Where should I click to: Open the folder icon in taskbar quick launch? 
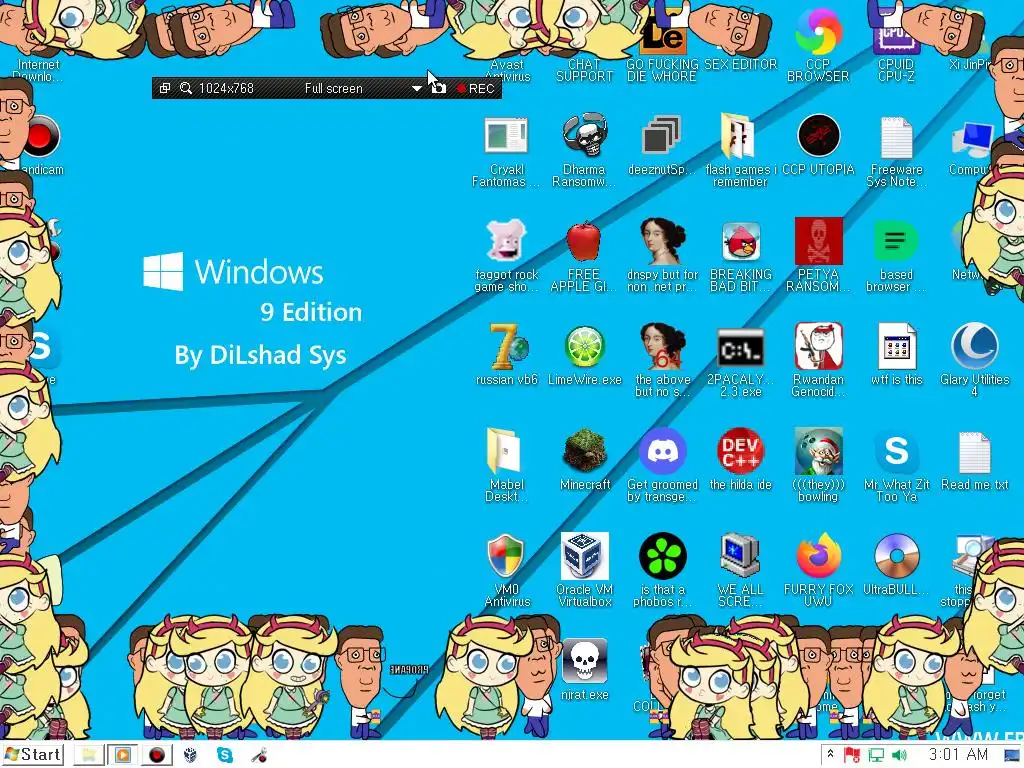88,756
